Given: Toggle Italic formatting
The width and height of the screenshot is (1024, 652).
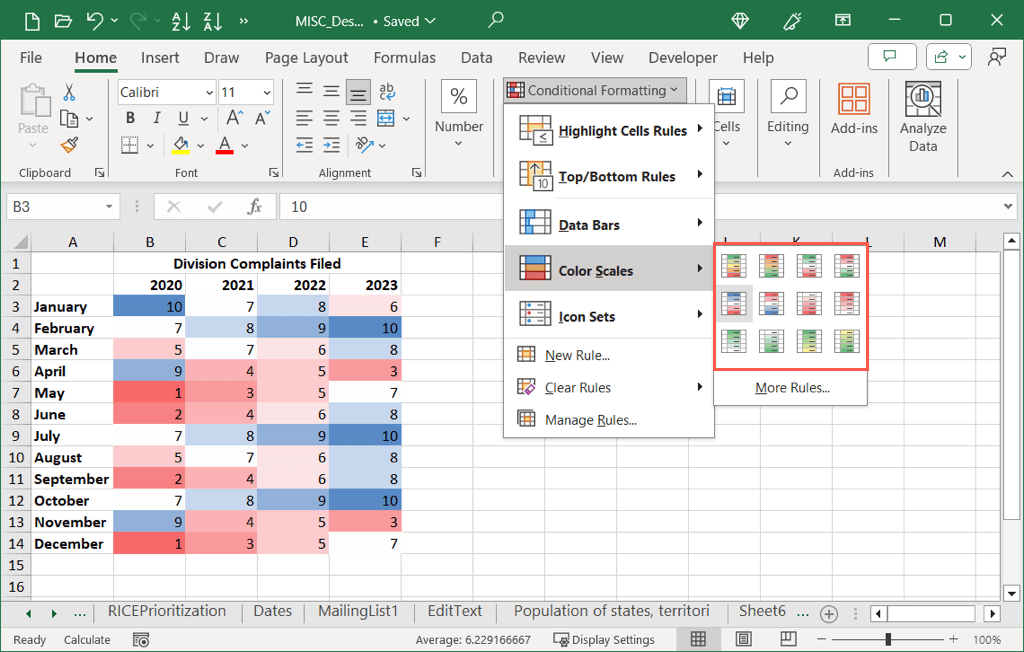Looking at the screenshot, I should (x=157, y=118).
